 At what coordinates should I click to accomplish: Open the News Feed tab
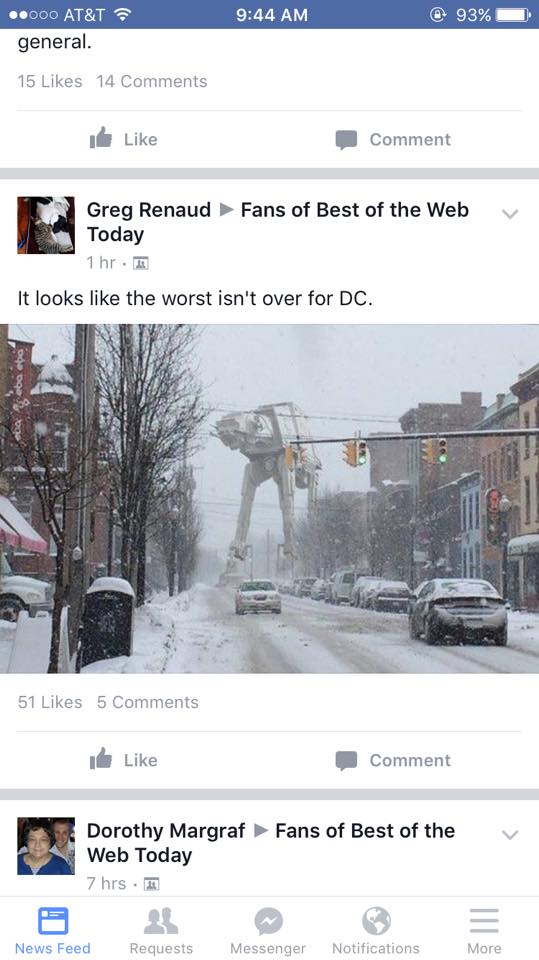(x=53, y=931)
